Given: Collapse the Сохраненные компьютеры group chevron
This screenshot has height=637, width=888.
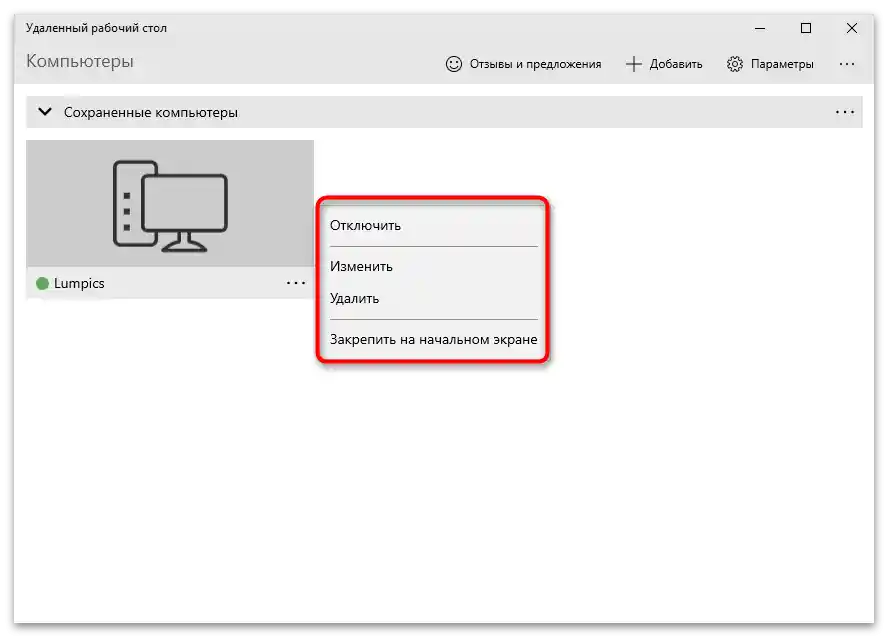Looking at the screenshot, I should click(45, 112).
